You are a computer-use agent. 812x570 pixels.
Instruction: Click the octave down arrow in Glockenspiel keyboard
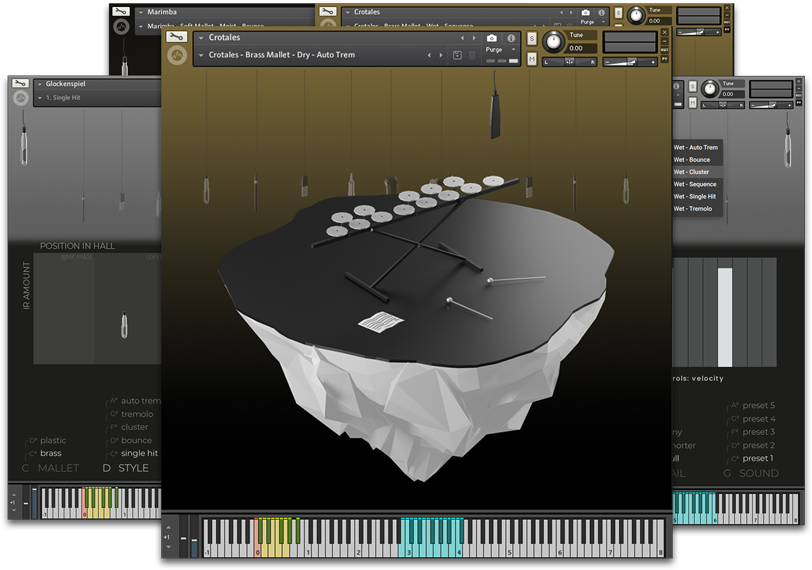pyautogui.click(x=13, y=510)
